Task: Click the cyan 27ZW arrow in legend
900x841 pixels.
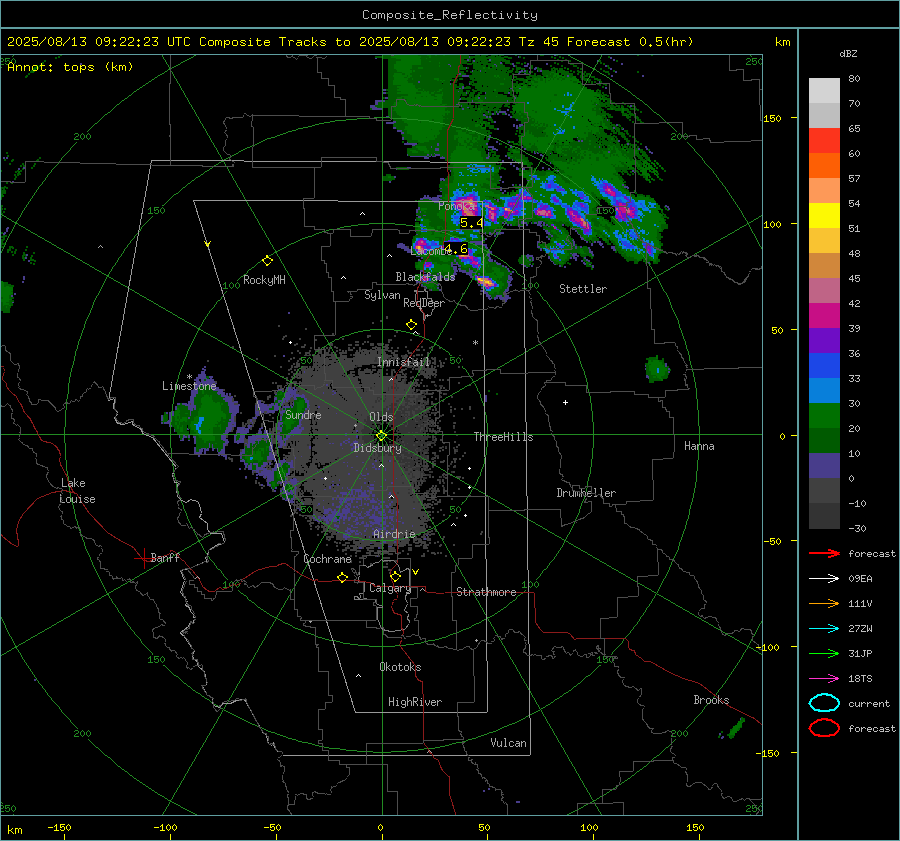Action: [x=825, y=629]
